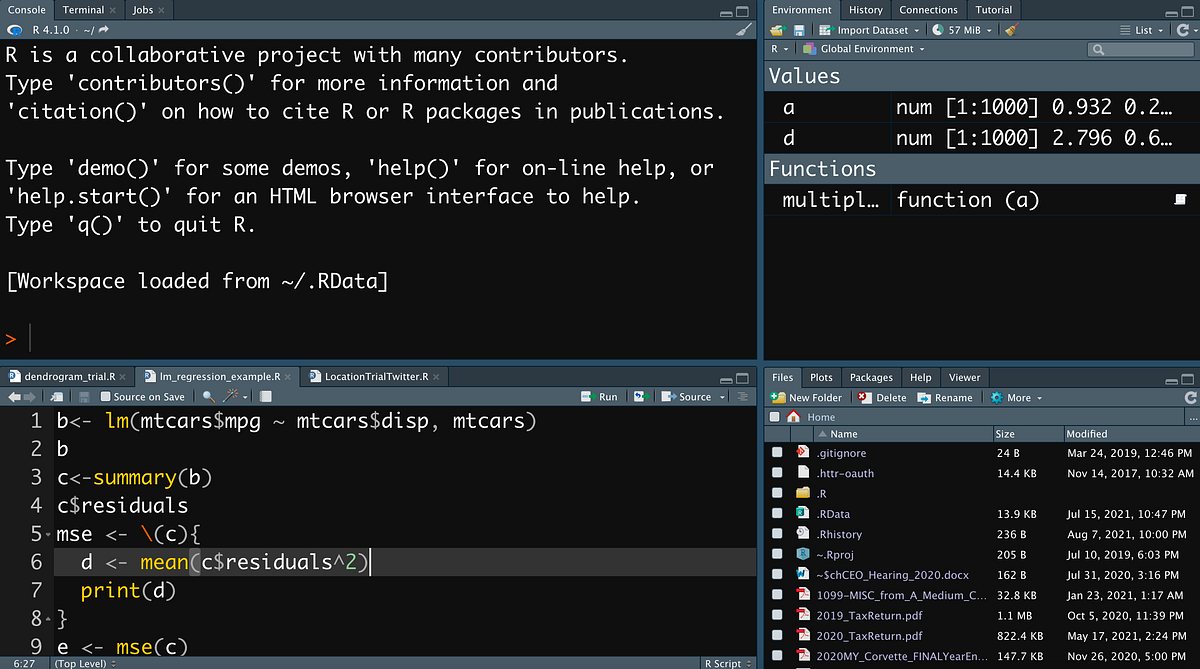The width and height of the screenshot is (1200, 669).
Task: Save the workspace using the disk icon
Action: tap(797, 30)
